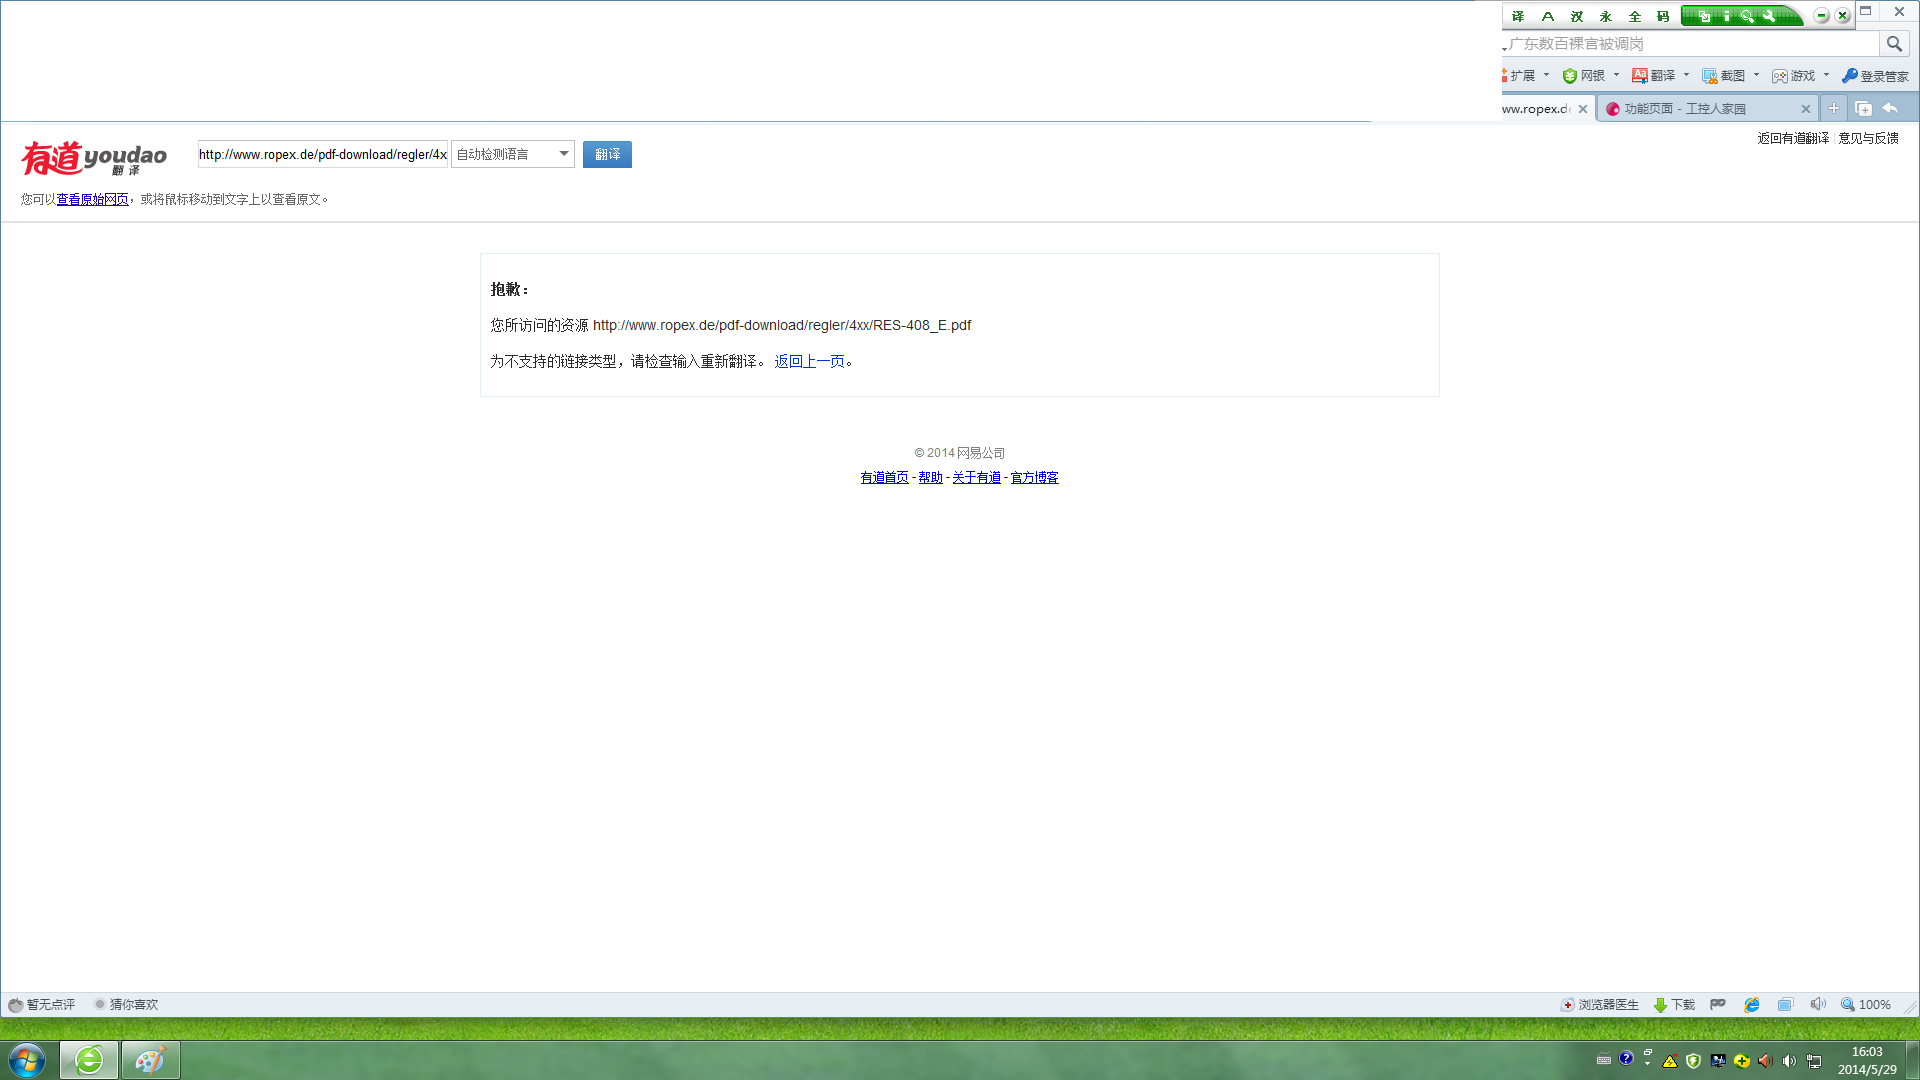Click the IE compatibility mode icon in the status bar
This screenshot has height=1080, width=1920.
point(1752,1005)
